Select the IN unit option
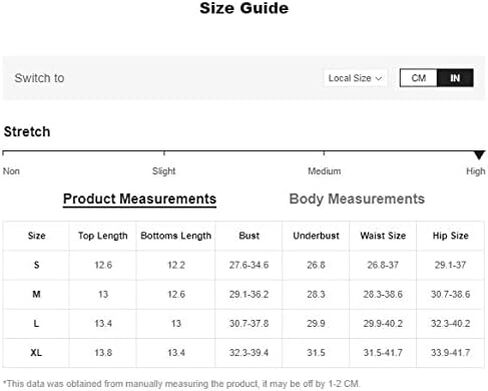 pyautogui.click(x=455, y=78)
